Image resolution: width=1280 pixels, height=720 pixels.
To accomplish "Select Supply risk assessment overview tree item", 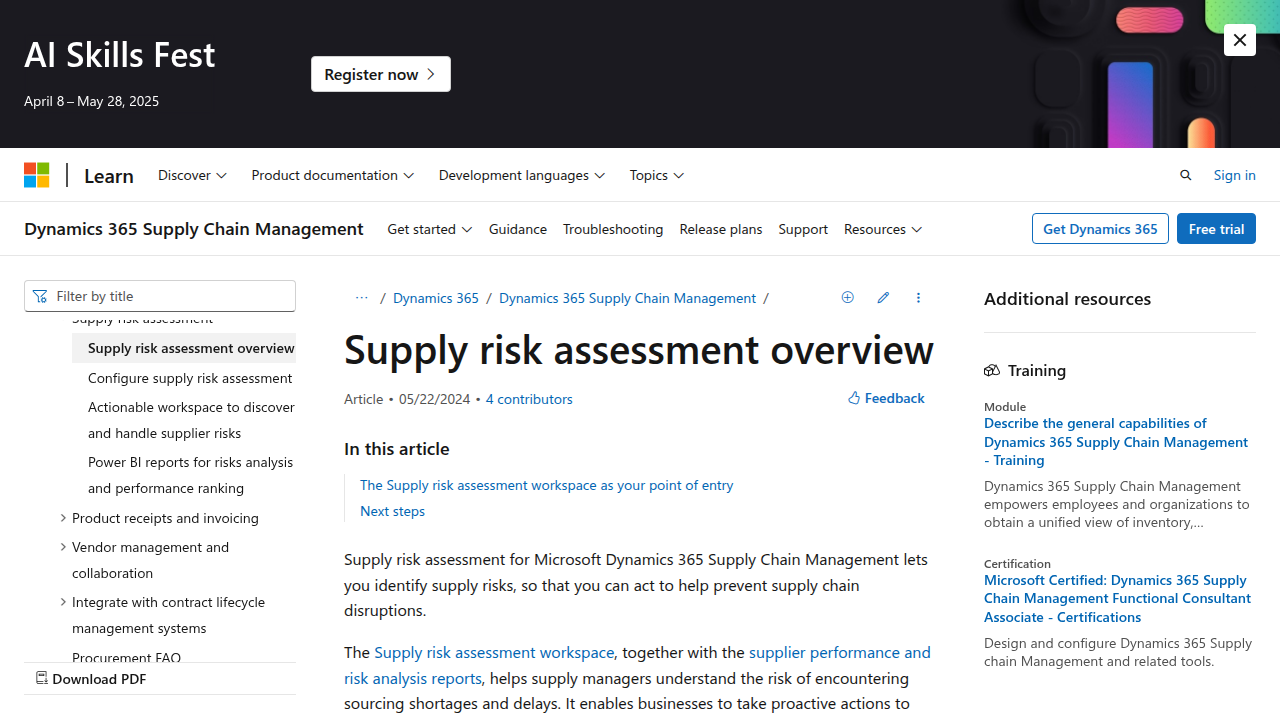I will coord(184,348).
